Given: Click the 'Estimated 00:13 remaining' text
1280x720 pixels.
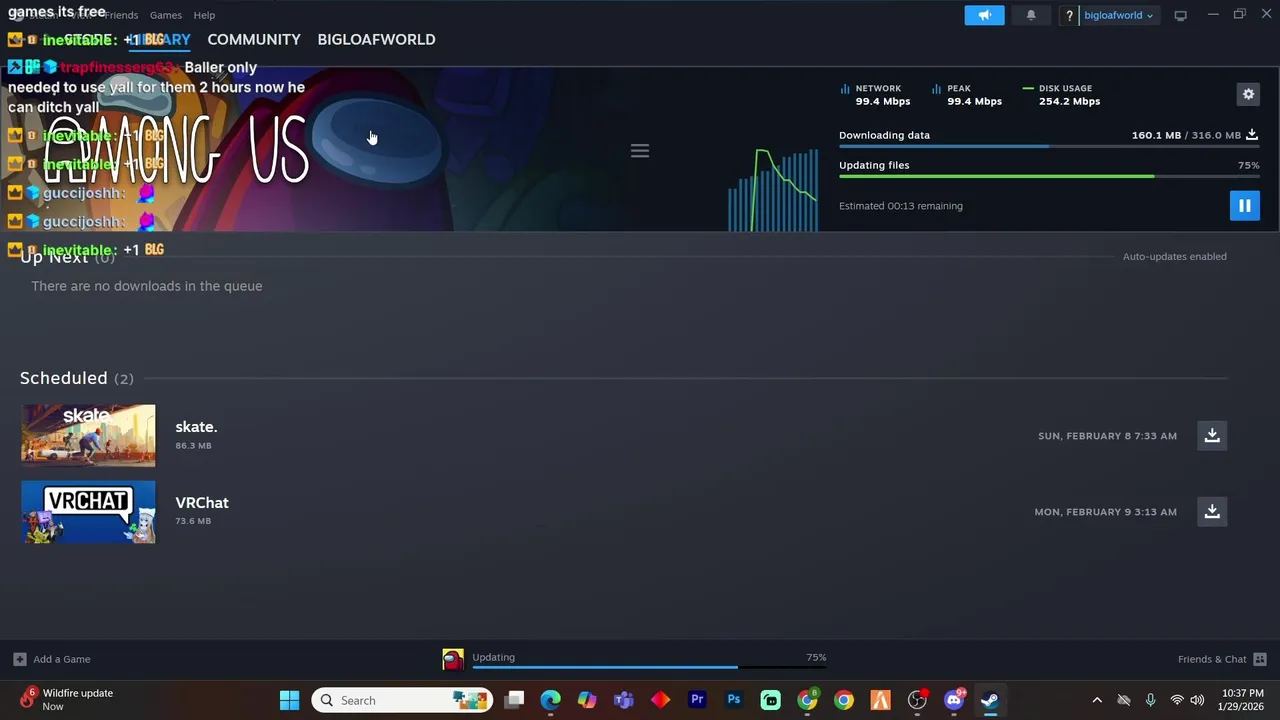Looking at the screenshot, I should (x=901, y=206).
